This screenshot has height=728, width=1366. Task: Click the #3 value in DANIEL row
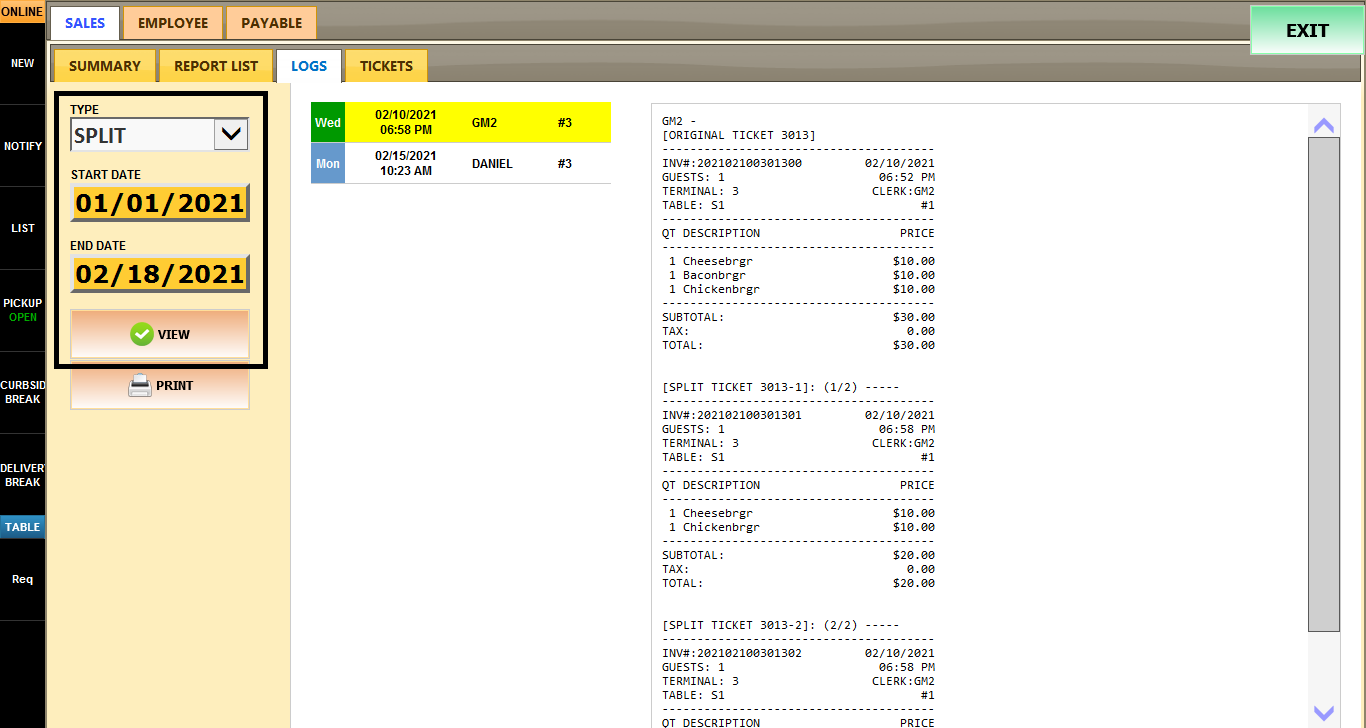point(565,163)
